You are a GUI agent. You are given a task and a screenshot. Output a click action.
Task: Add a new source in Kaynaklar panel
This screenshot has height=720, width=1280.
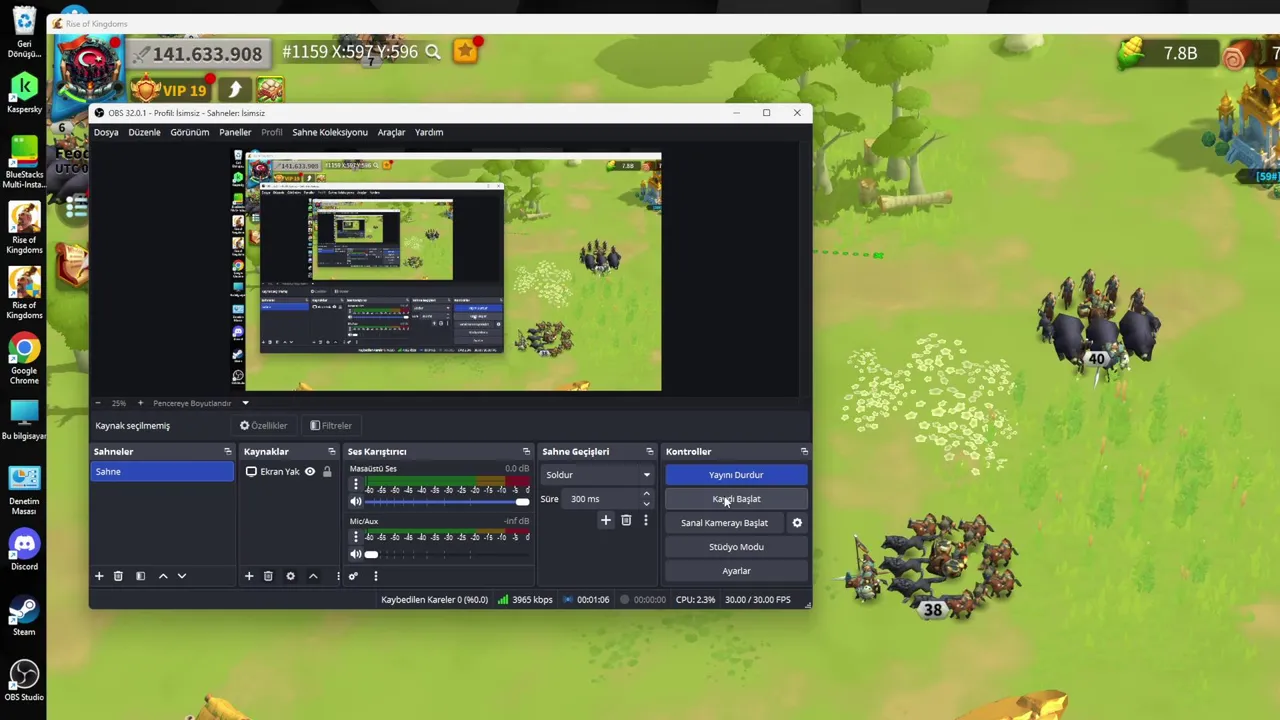tap(249, 576)
